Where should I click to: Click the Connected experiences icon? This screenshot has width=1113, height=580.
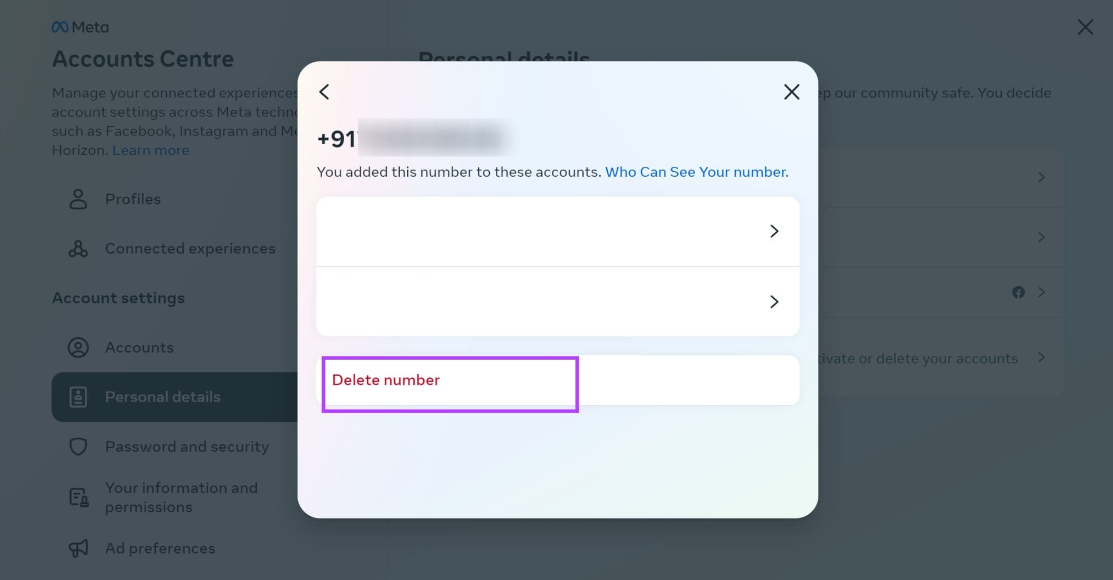click(x=78, y=248)
